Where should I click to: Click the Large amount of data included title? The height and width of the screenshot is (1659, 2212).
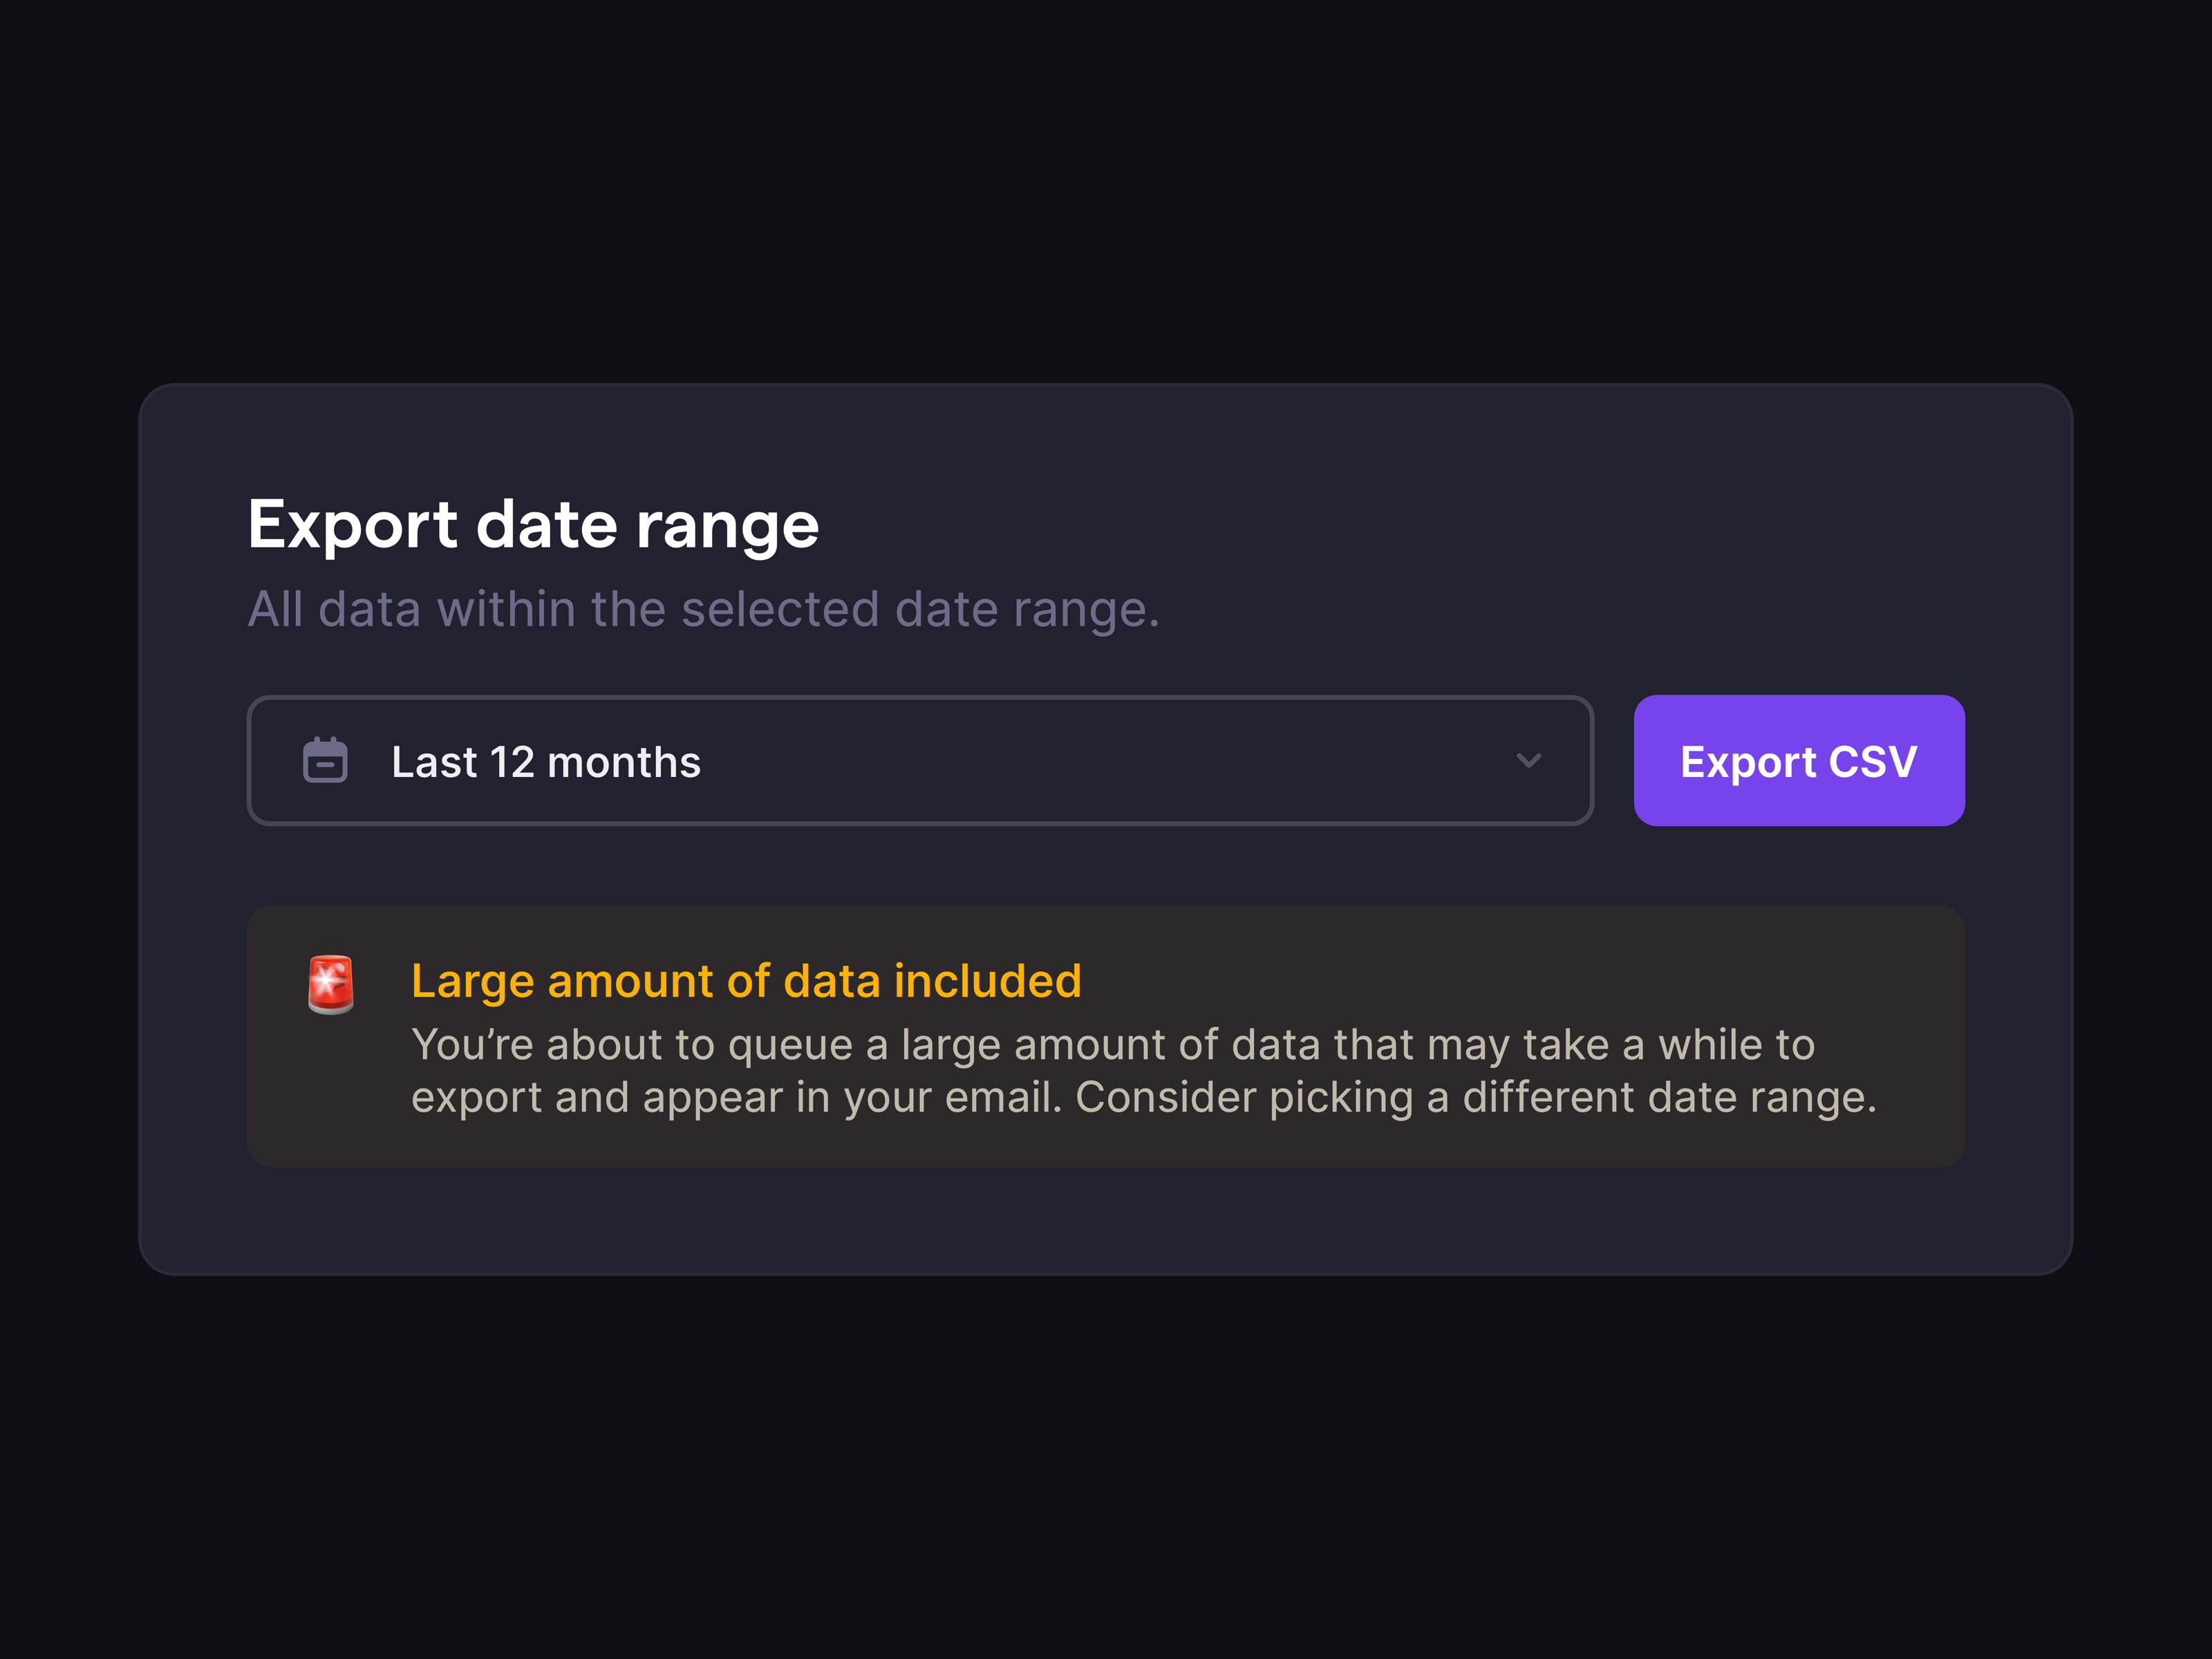click(746, 981)
